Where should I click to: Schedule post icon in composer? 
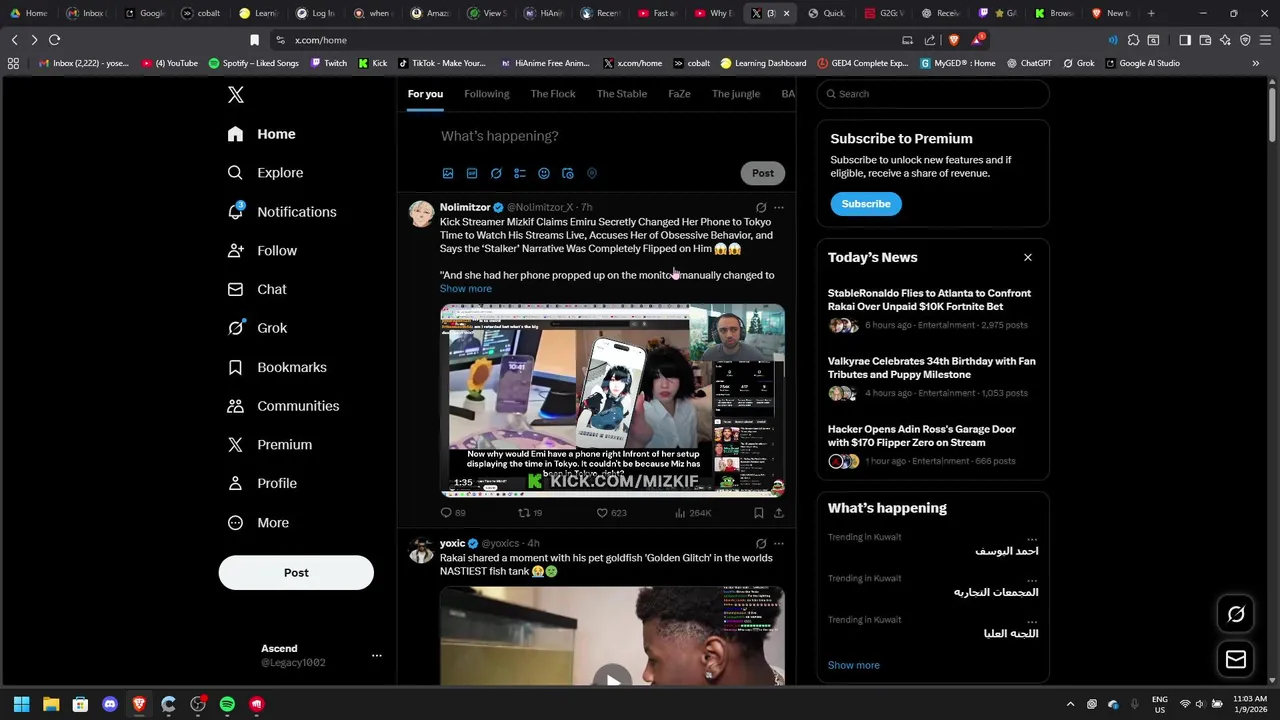(568, 173)
